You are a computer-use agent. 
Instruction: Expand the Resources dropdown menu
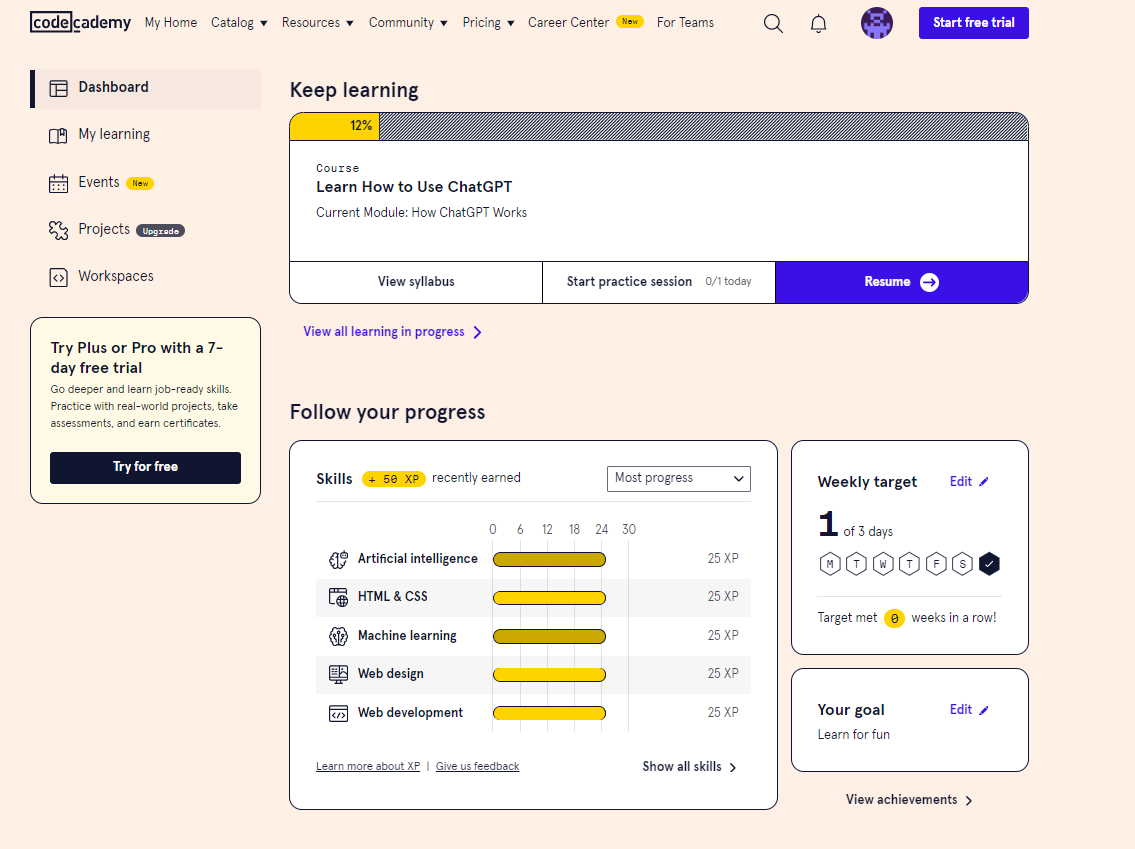pos(318,22)
